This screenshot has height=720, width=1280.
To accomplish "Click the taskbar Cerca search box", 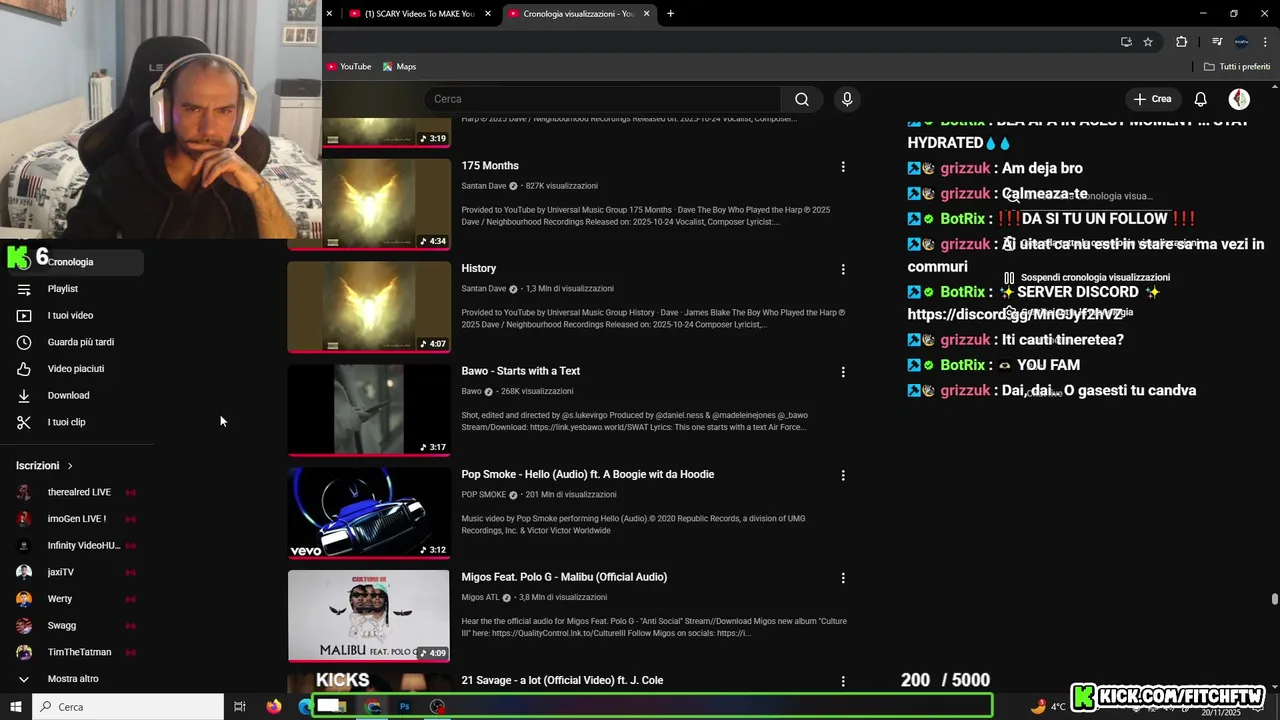I will [128, 707].
